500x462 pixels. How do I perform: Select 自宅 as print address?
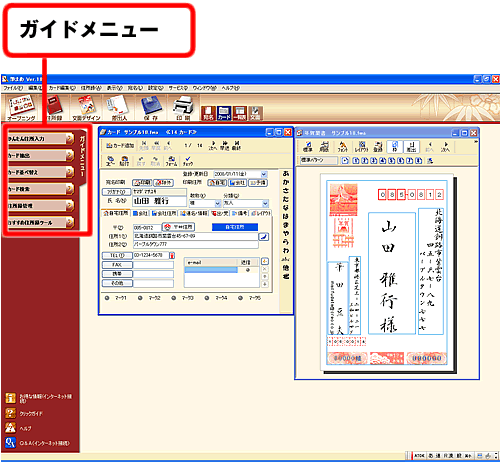click(x=217, y=183)
